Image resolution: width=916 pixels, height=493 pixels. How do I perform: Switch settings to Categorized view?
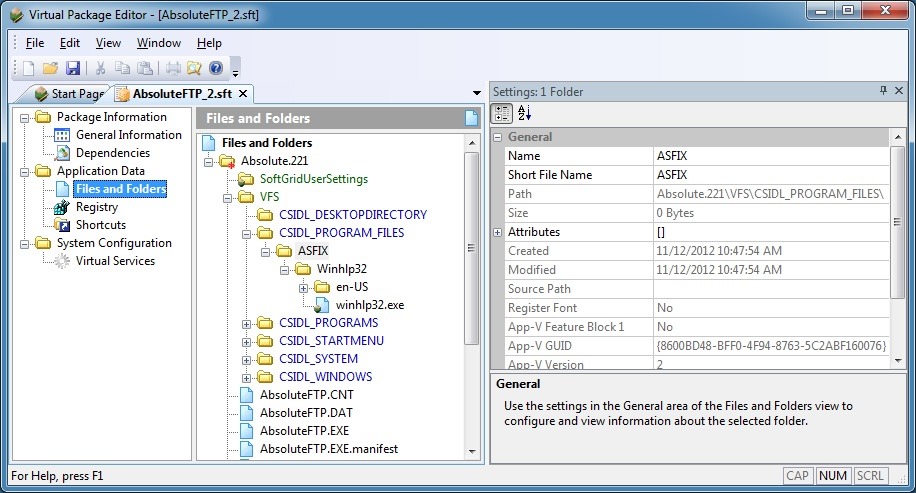coord(502,113)
